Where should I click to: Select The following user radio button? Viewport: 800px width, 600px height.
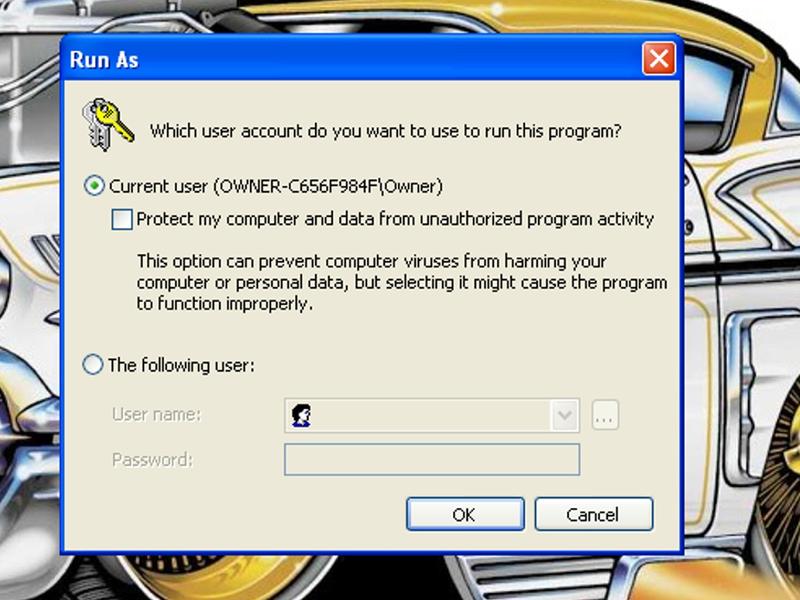click(x=93, y=365)
